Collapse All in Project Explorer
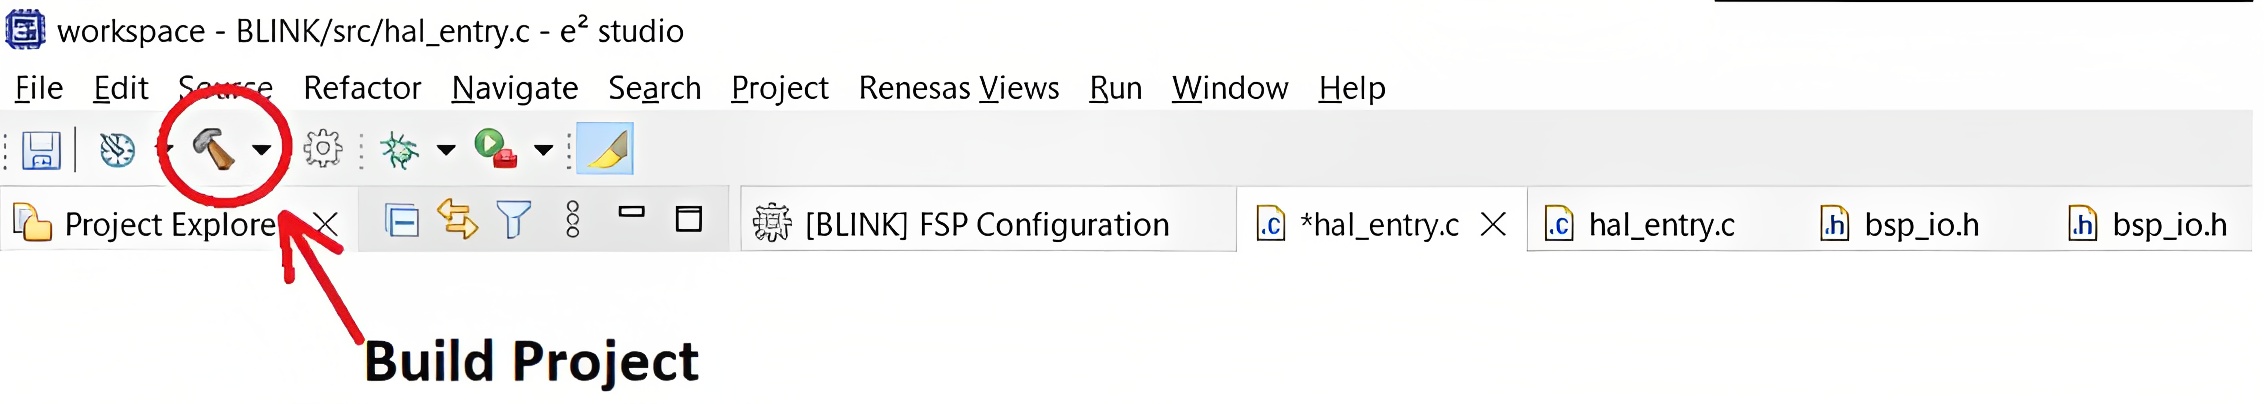 coord(402,220)
